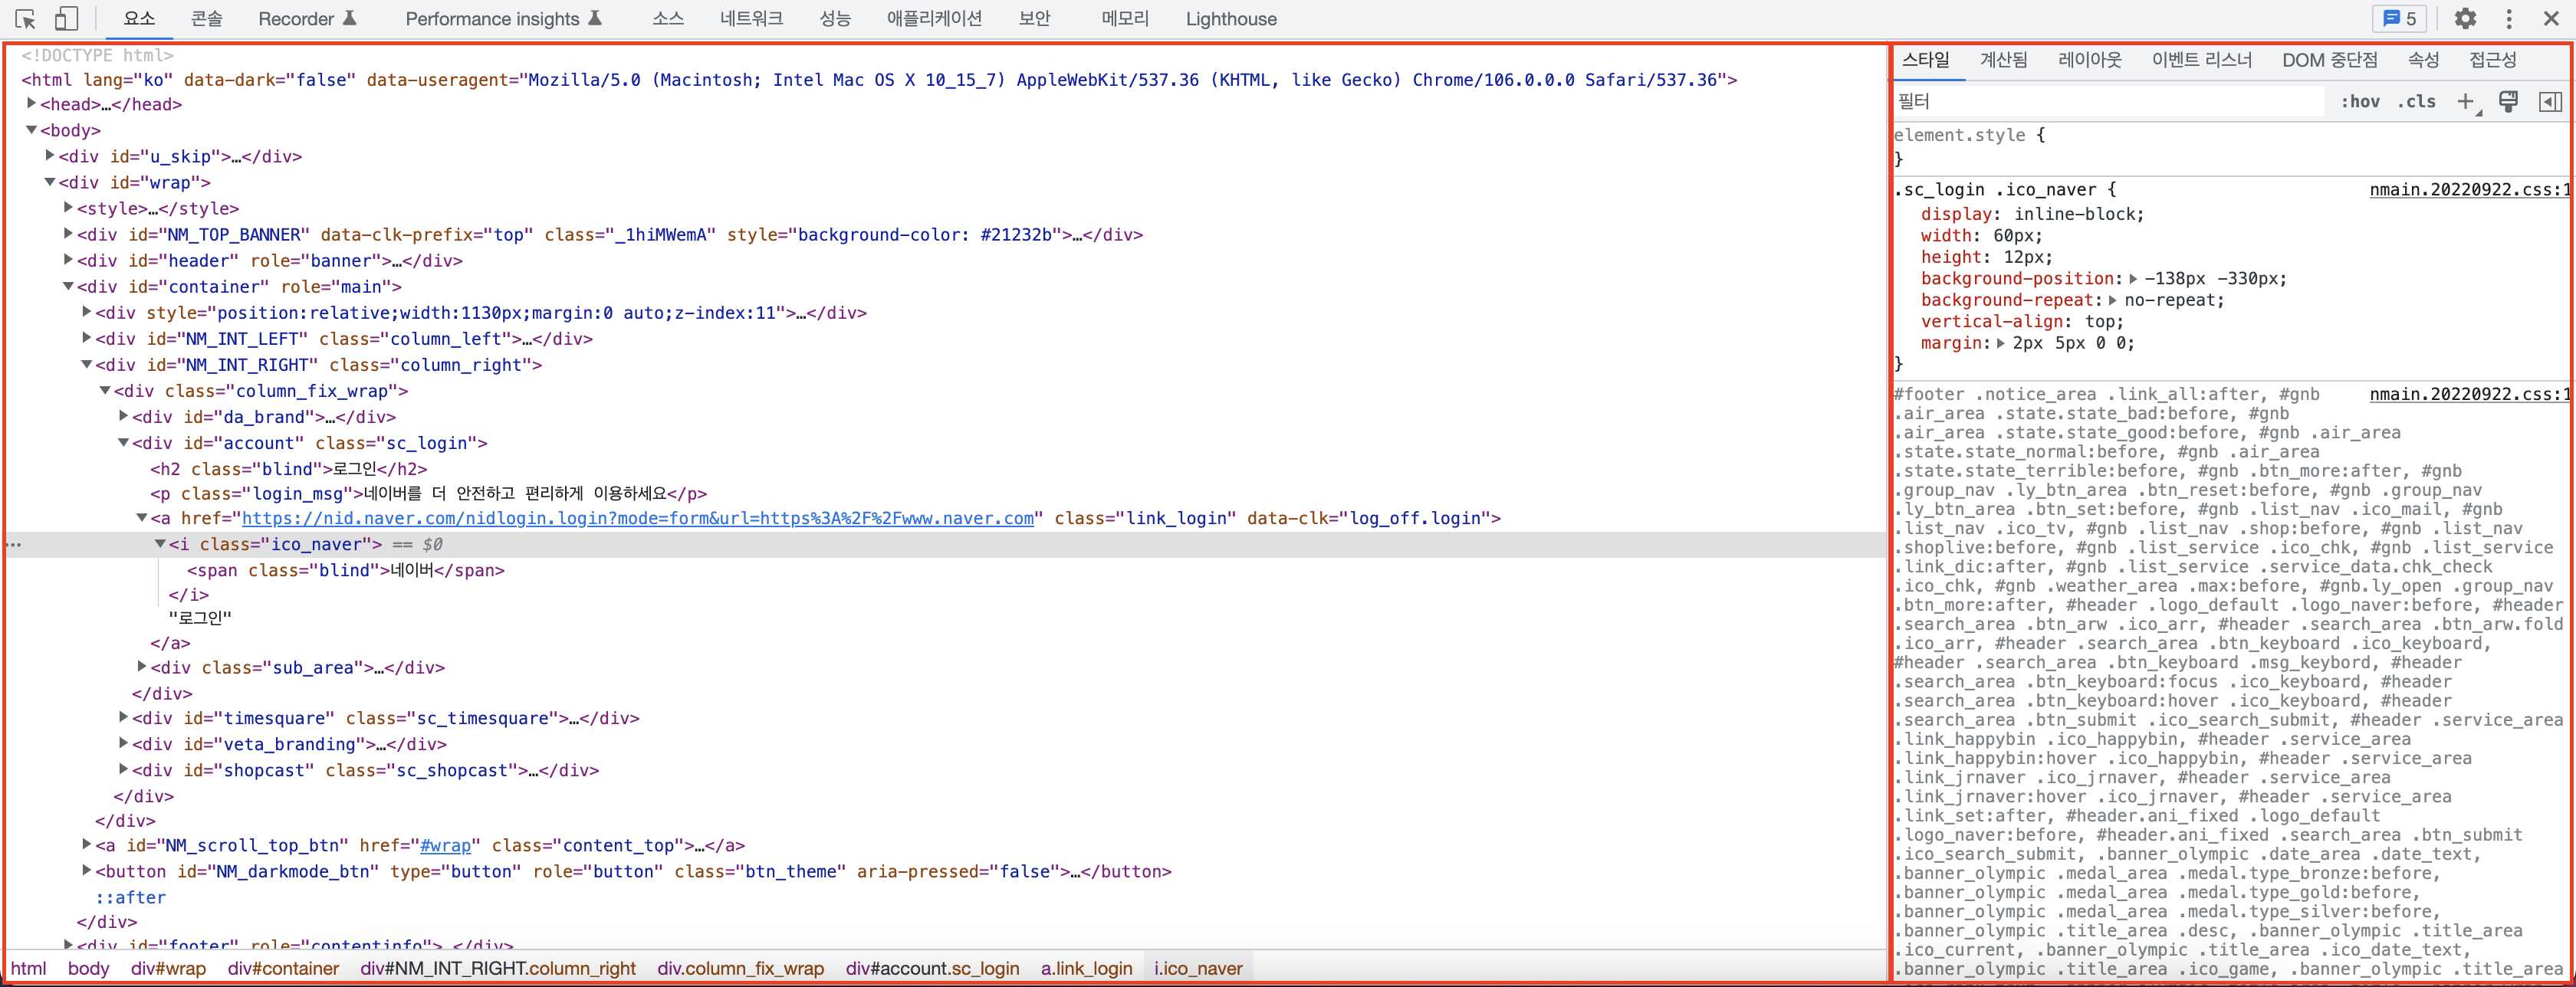Open the rendering emulation paintbrush icon
Viewport: 2576px width, 987px height.
click(2508, 101)
